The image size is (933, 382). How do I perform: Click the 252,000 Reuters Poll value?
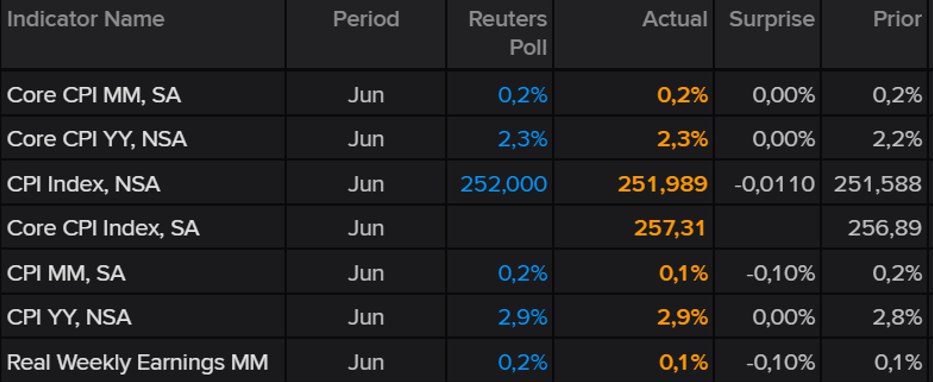tap(503, 184)
